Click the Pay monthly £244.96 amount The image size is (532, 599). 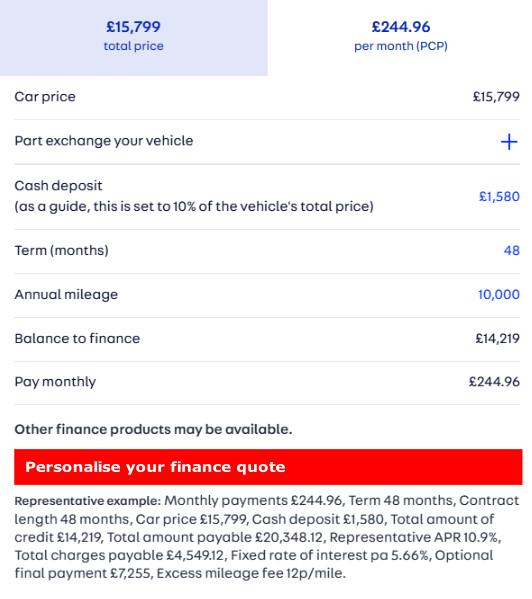(494, 382)
